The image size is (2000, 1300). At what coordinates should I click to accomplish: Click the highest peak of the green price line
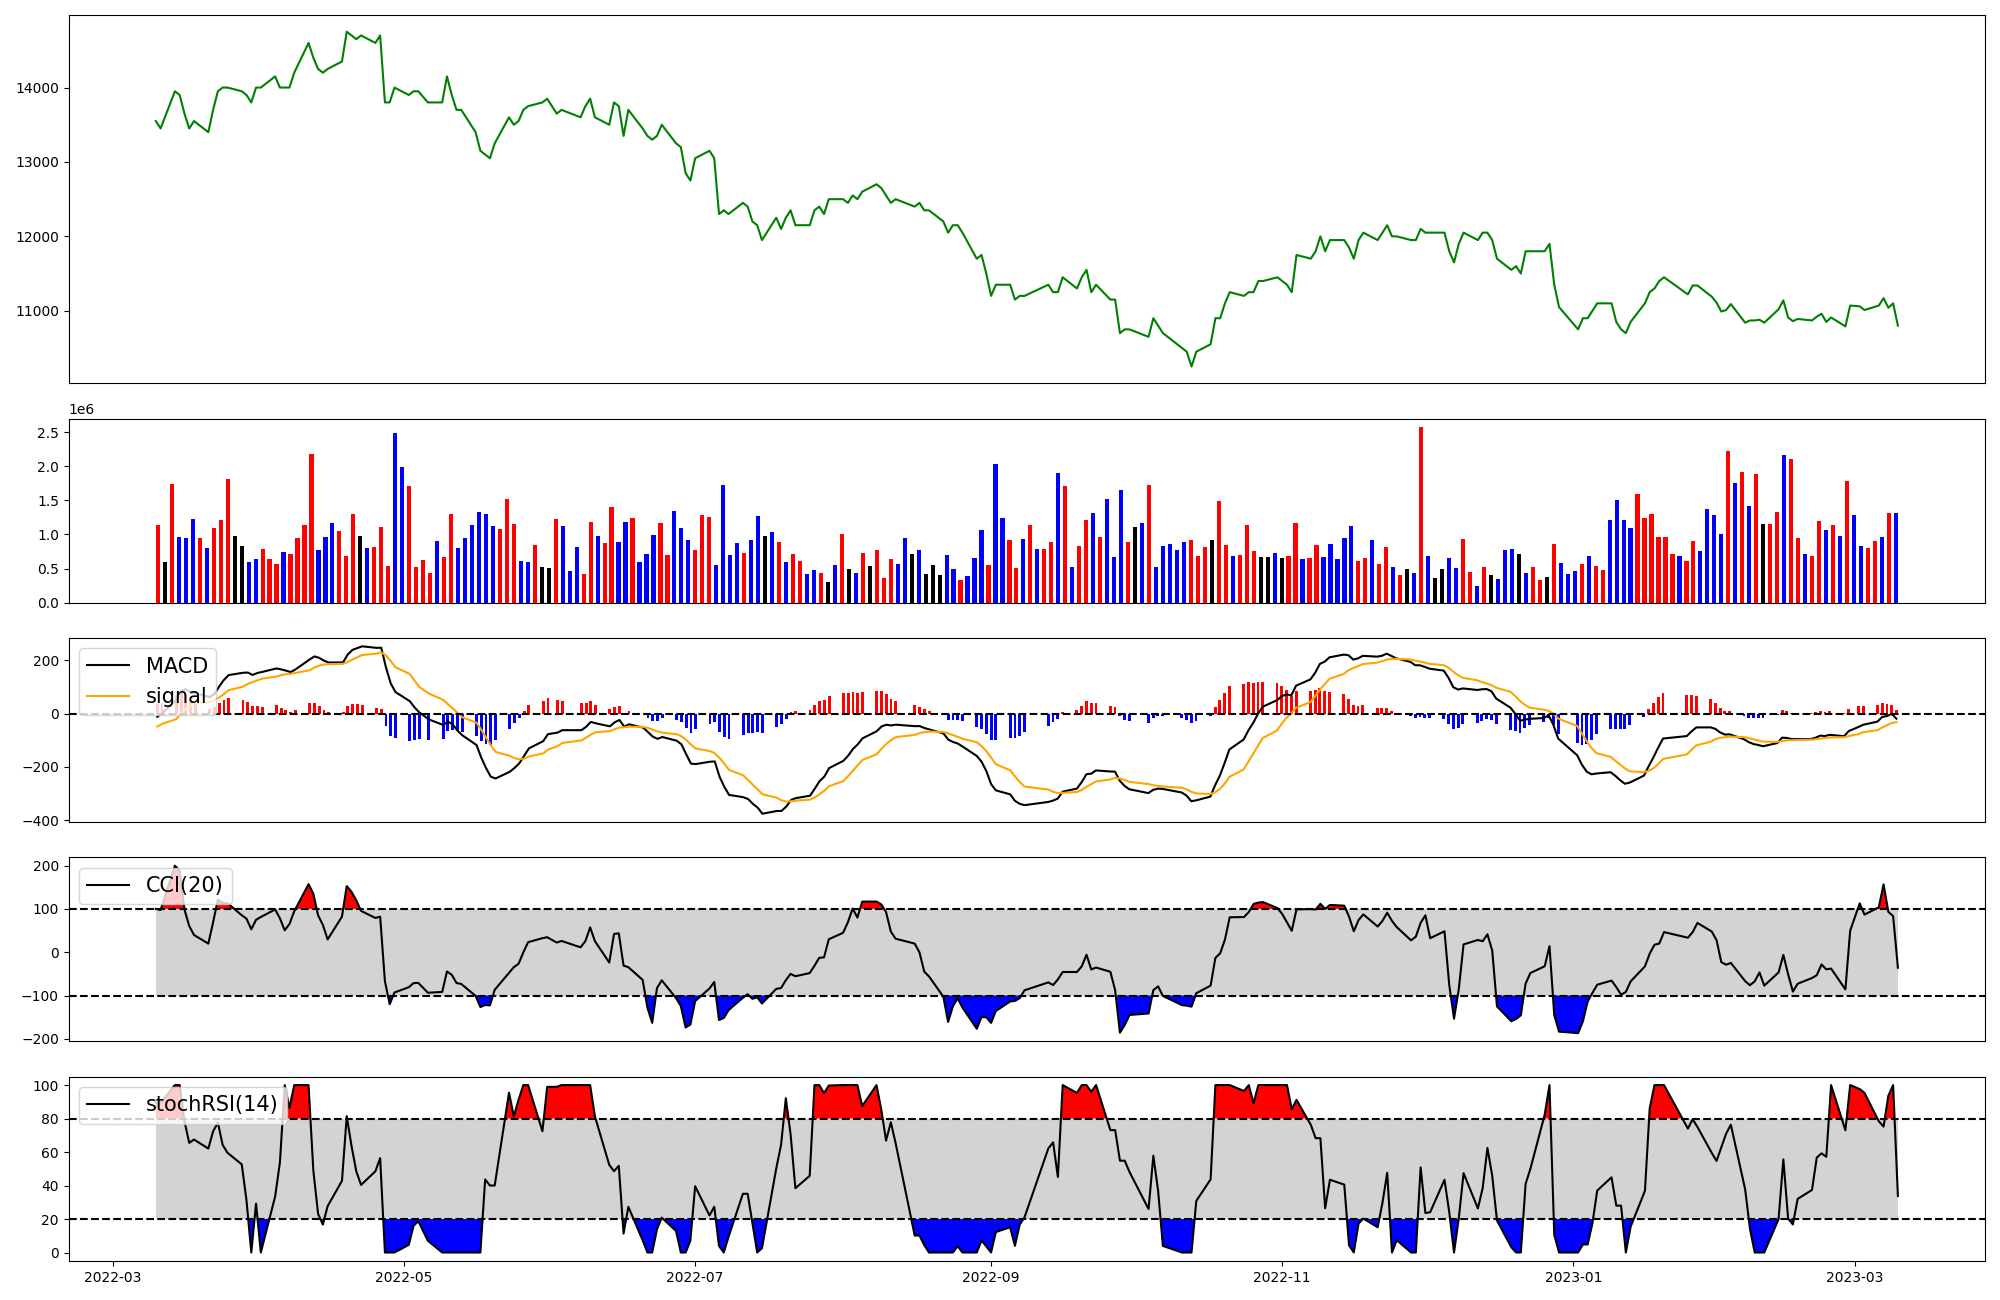tap(347, 32)
